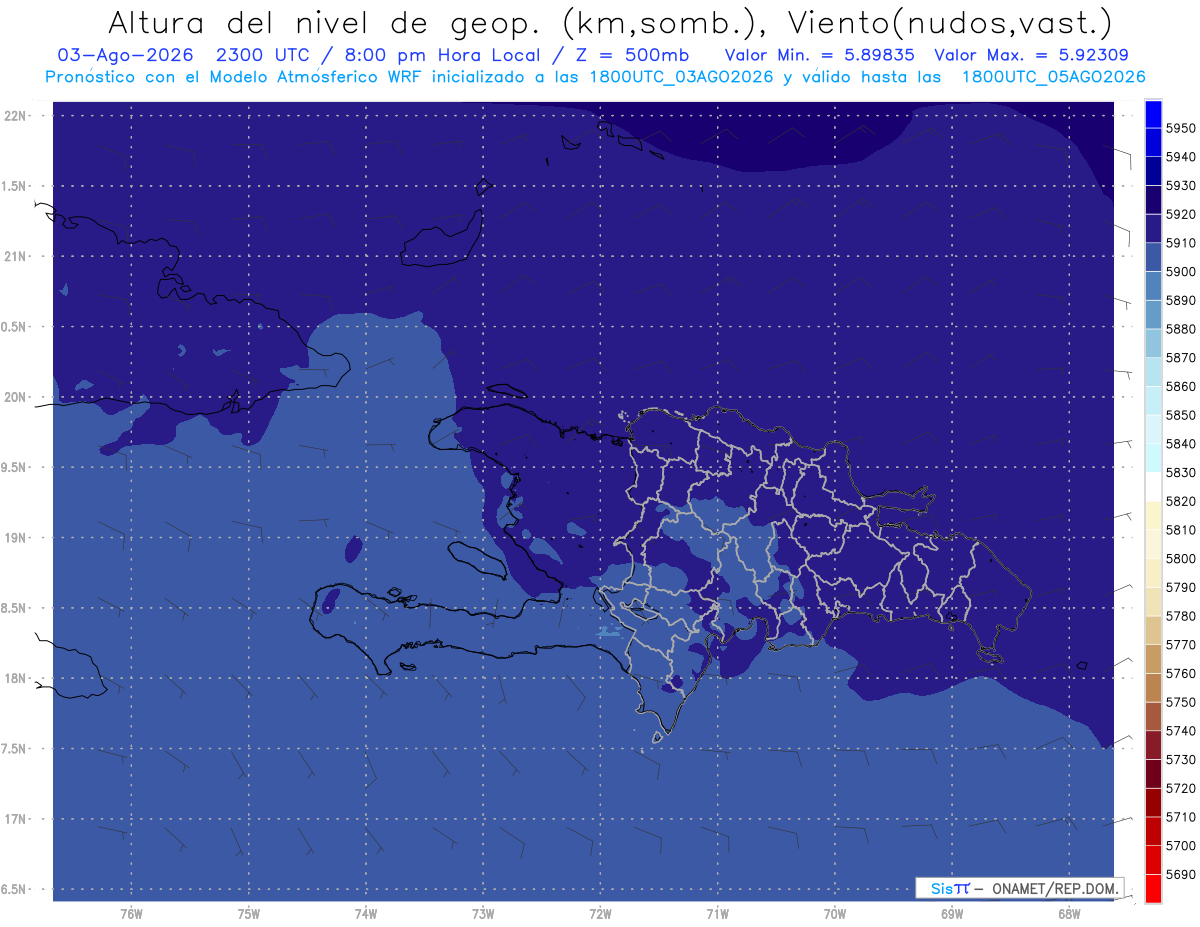Click the longitude label 74W
This screenshot has height=927, width=1200.
(366, 914)
